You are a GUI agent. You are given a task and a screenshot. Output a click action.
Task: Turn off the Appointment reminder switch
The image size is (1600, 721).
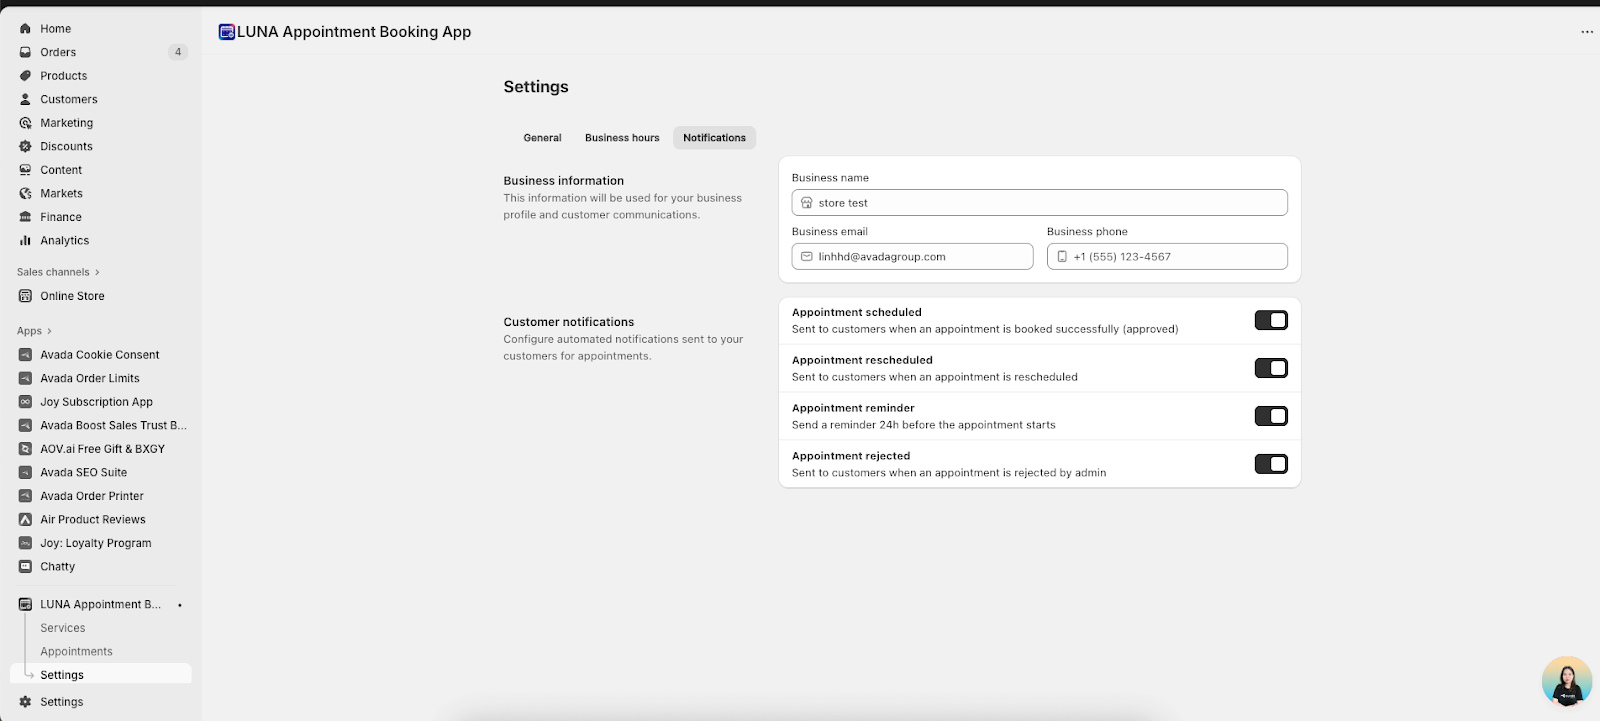pos(1271,416)
